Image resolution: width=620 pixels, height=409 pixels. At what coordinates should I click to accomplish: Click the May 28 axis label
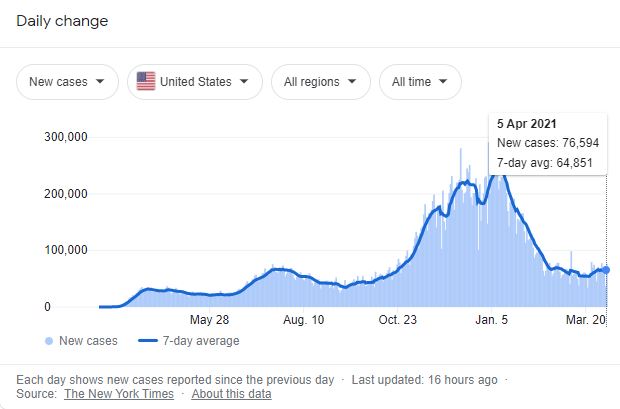(209, 320)
